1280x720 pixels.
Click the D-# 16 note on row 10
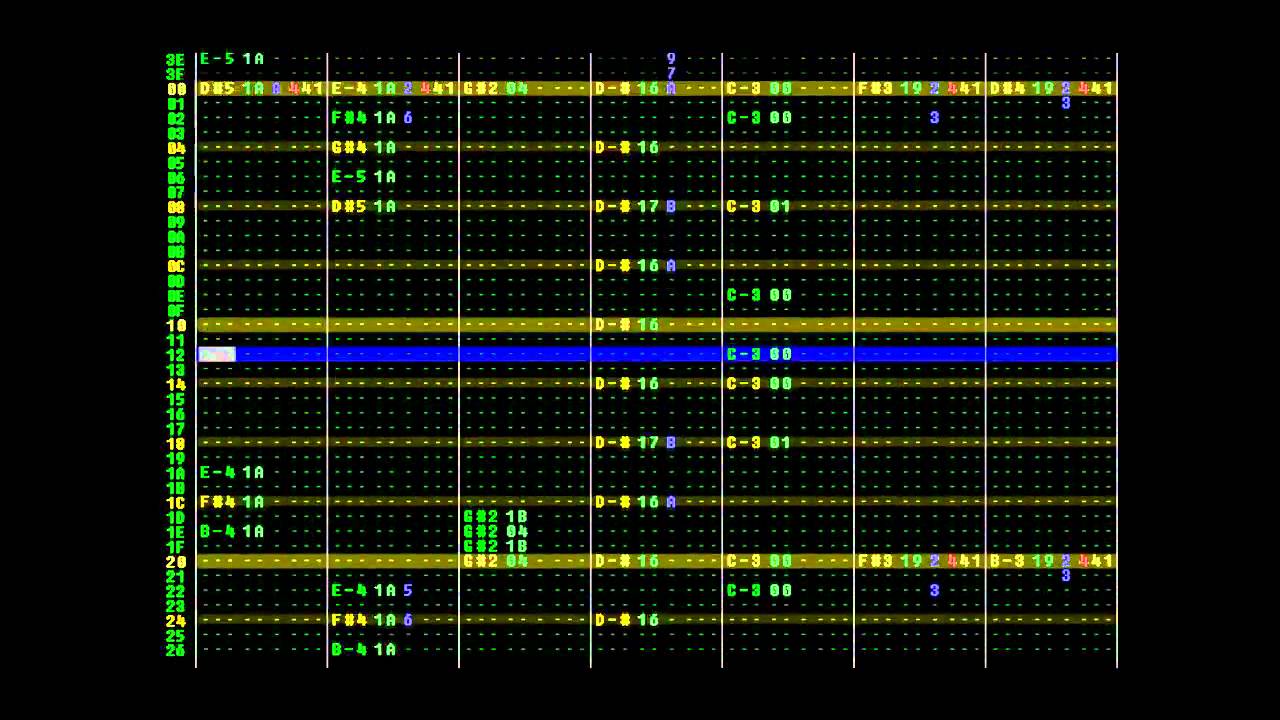[627, 325]
